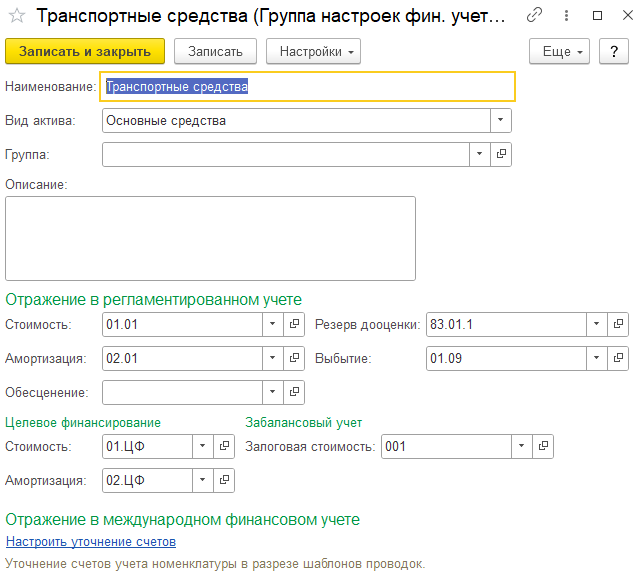Expand dropdown for 02.ЦФ Амортизация
The width and height of the screenshot is (640, 579).
pyautogui.click(x=202, y=480)
